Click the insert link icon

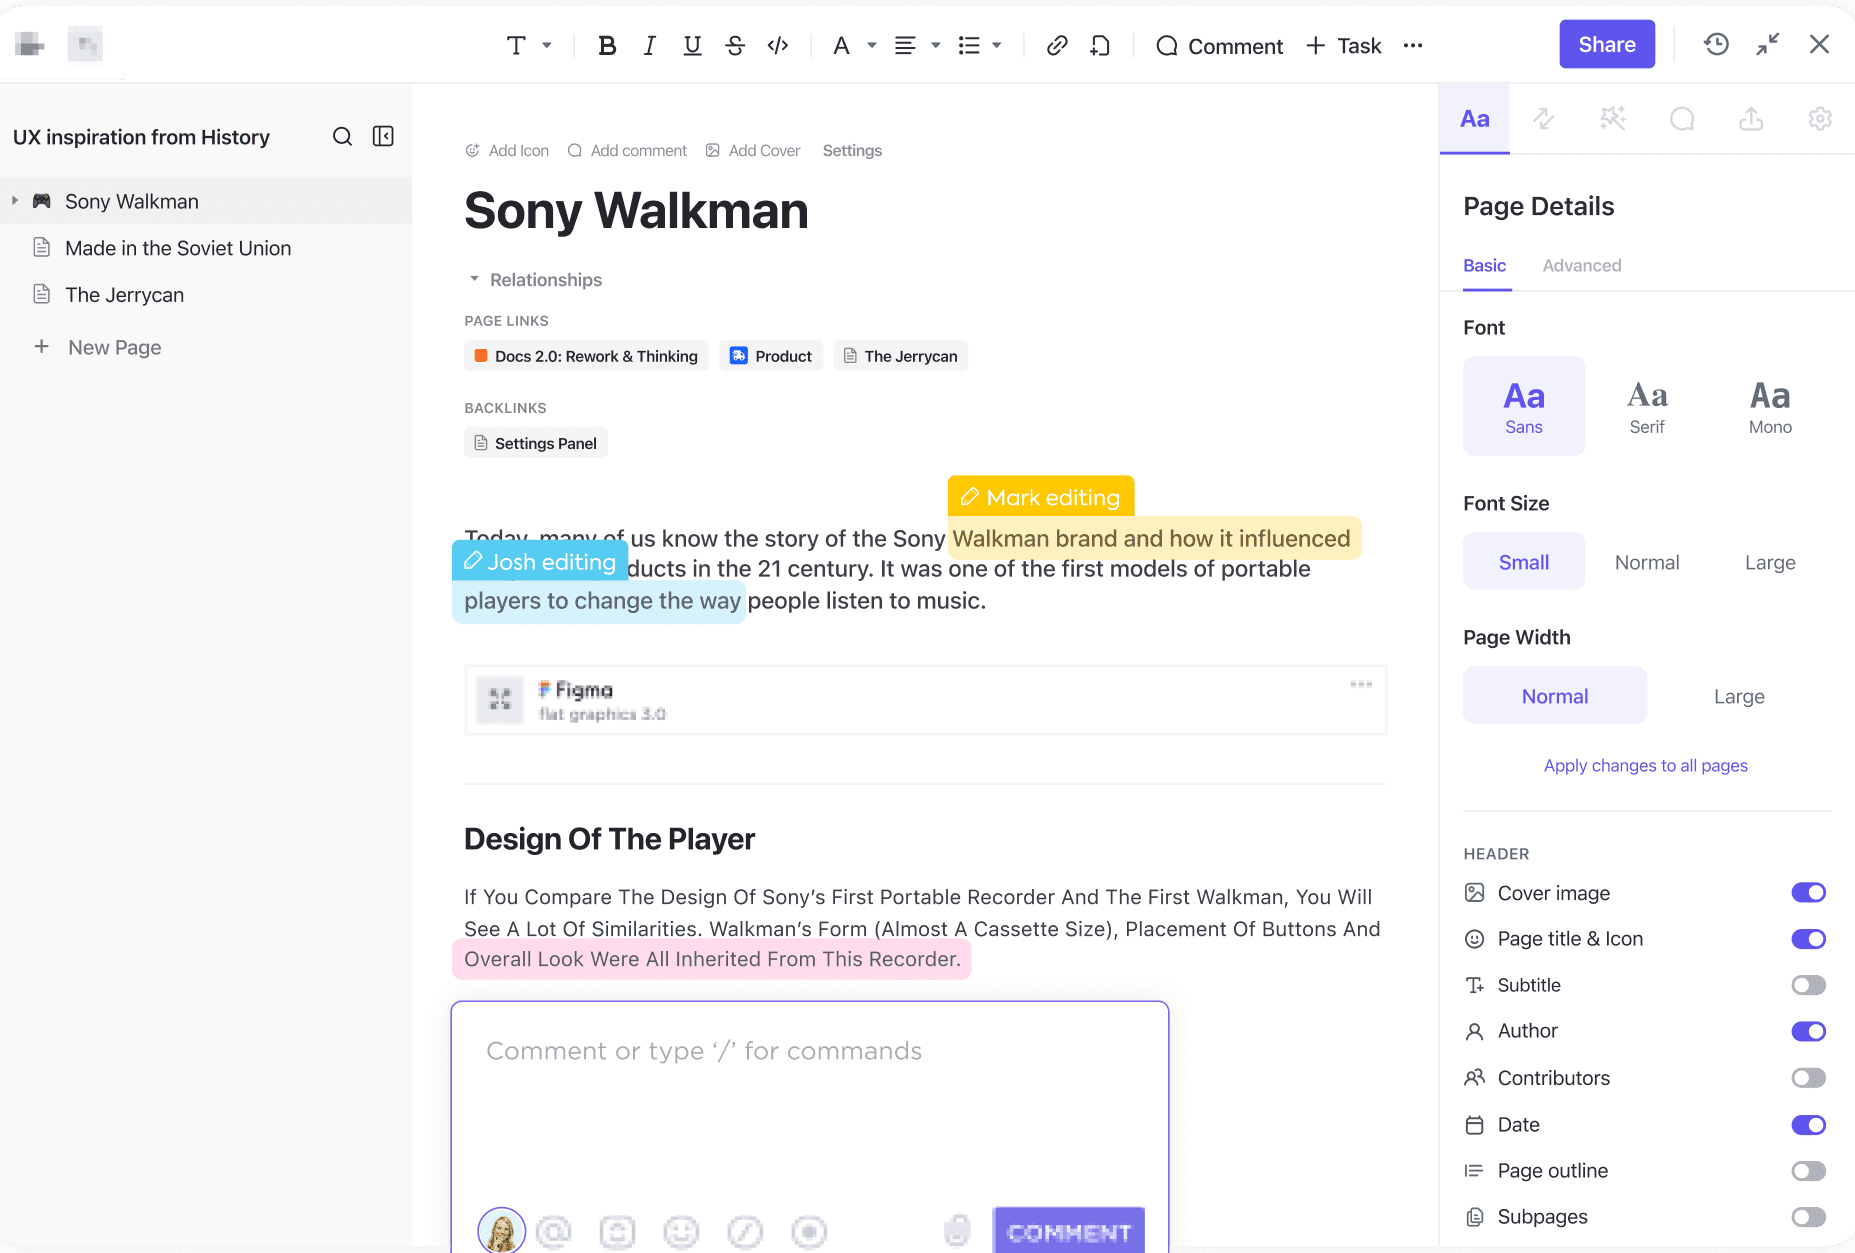click(1057, 46)
